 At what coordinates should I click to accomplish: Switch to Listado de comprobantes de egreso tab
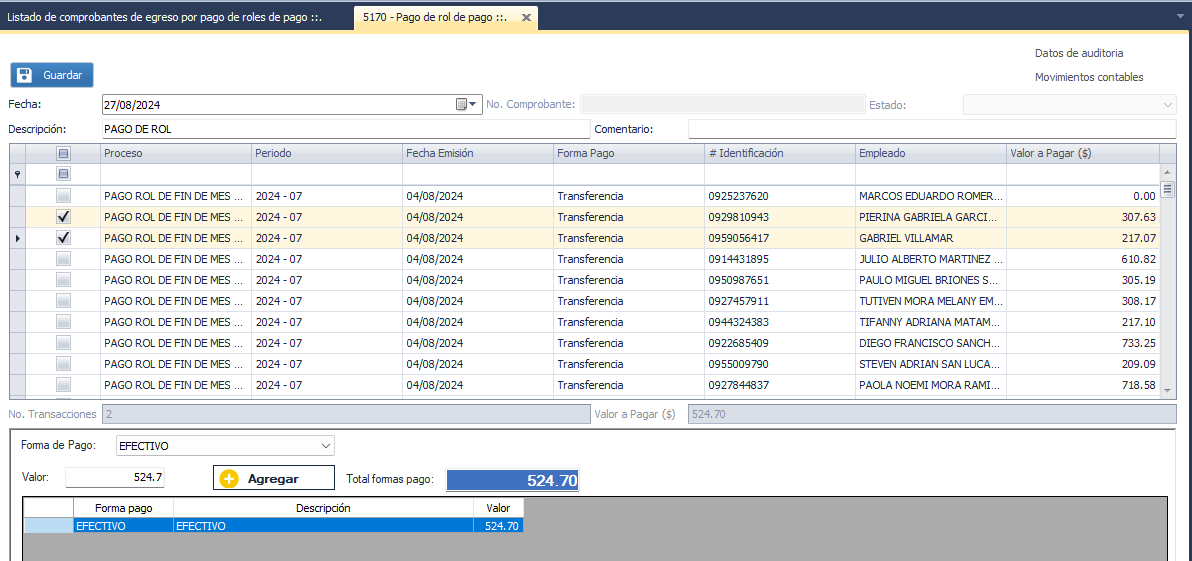[x=165, y=18]
